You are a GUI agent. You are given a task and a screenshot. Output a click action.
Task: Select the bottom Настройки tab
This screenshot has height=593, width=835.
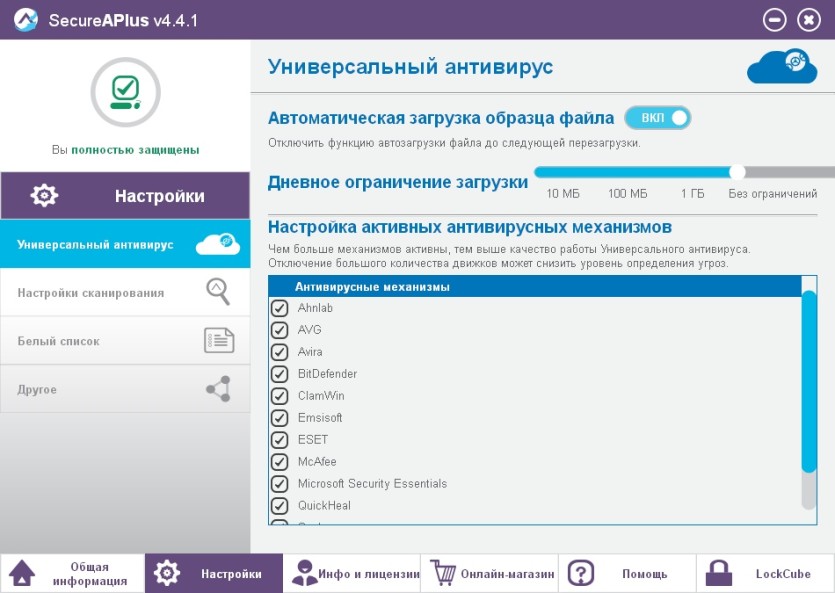(x=214, y=573)
